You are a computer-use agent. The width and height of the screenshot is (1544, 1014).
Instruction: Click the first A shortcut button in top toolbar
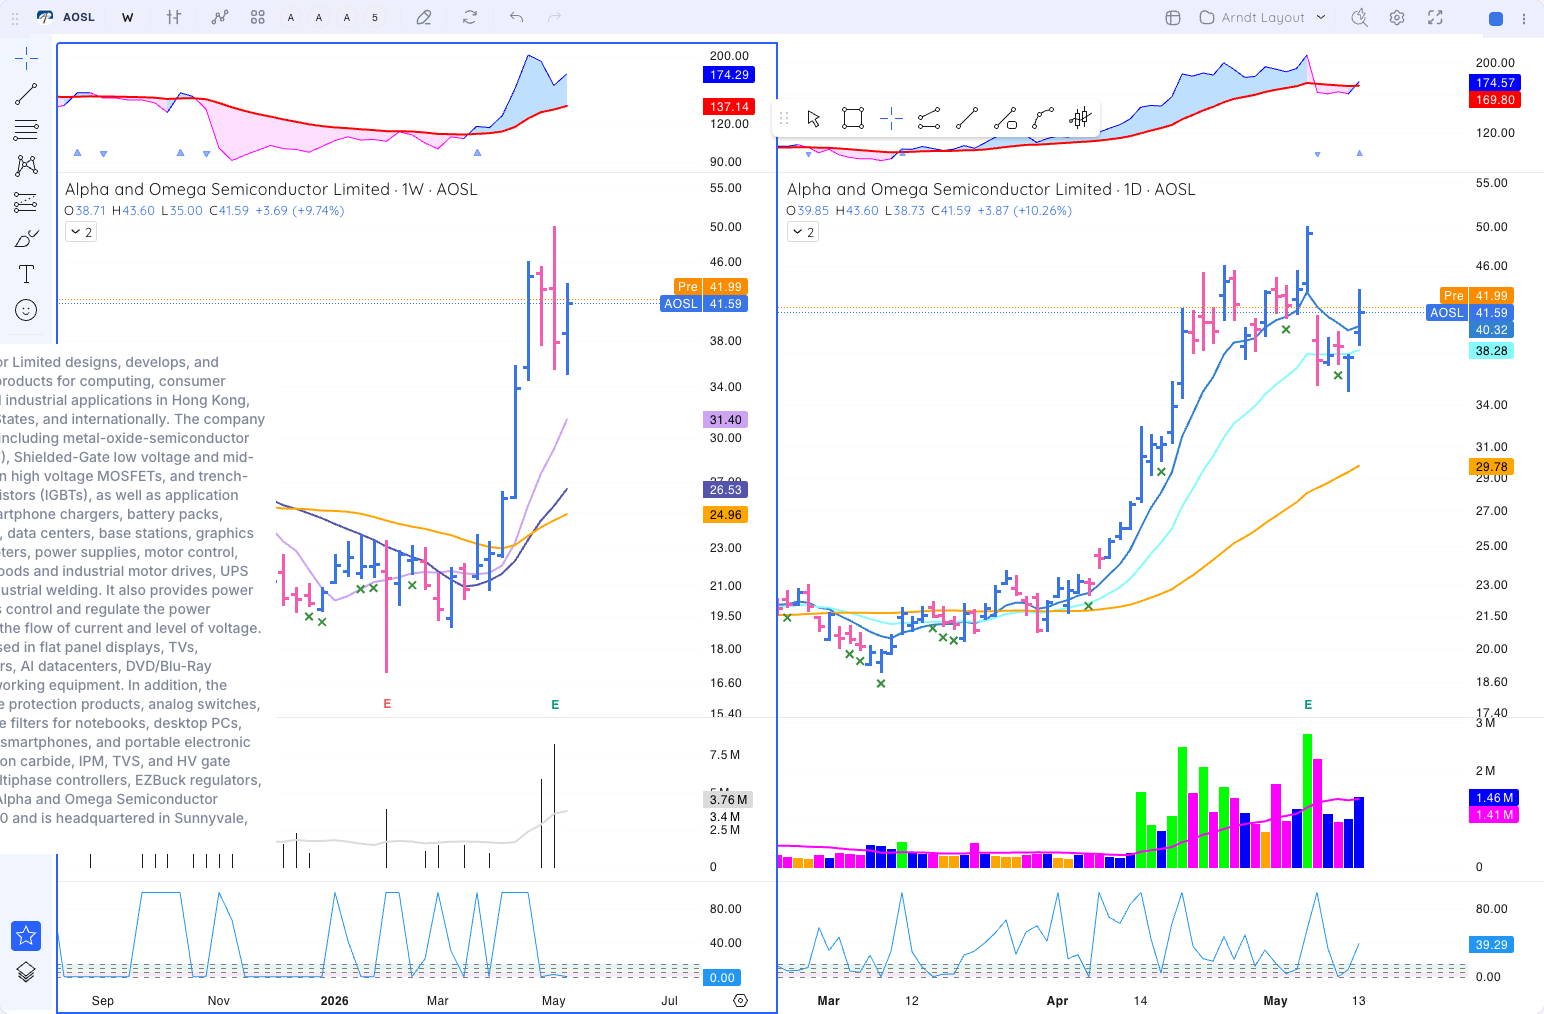pos(291,17)
